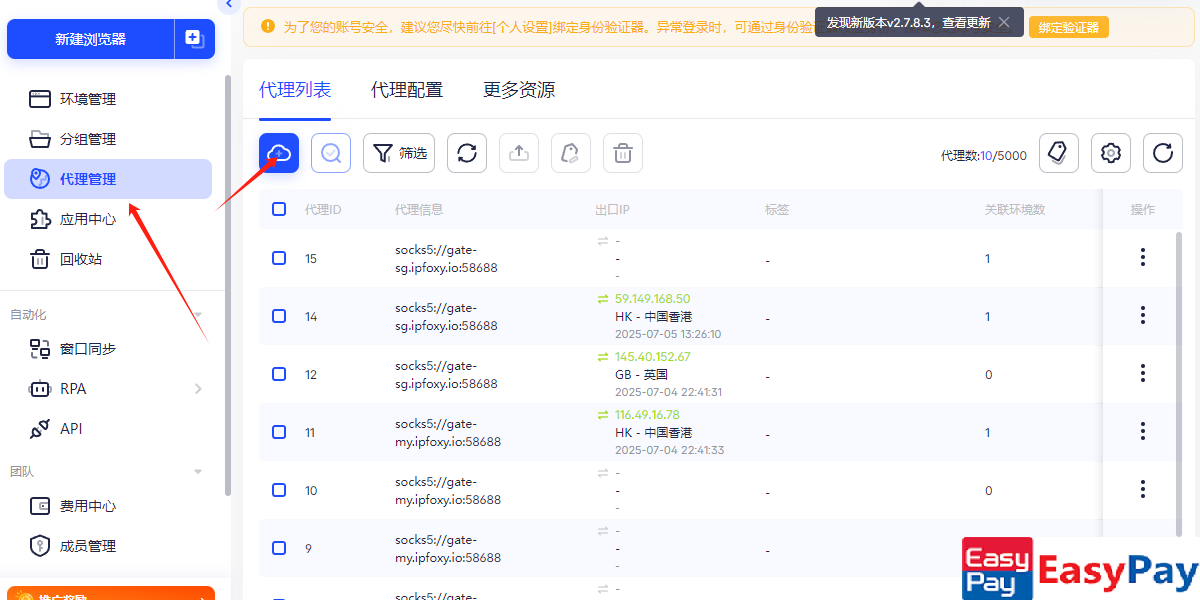This screenshot has height=600, width=1200.
Task: Check the box for proxy ID 15
Action: pyautogui.click(x=279, y=258)
